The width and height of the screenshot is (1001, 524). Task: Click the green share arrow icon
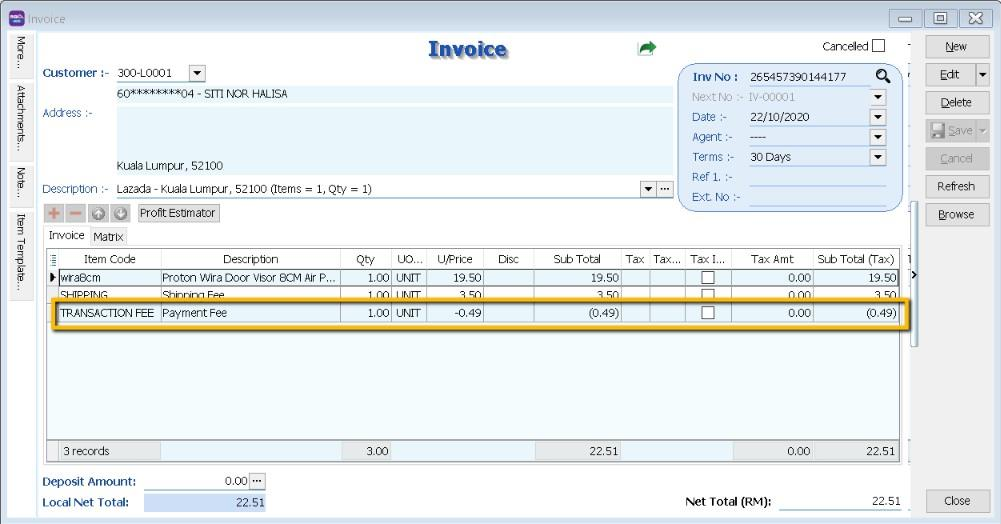coord(647,48)
